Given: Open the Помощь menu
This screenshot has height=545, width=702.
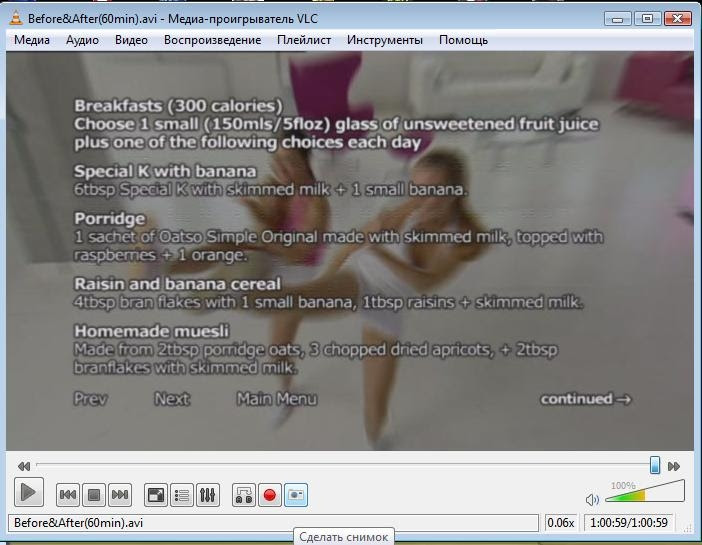Looking at the screenshot, I should click(x=463, y=40).
